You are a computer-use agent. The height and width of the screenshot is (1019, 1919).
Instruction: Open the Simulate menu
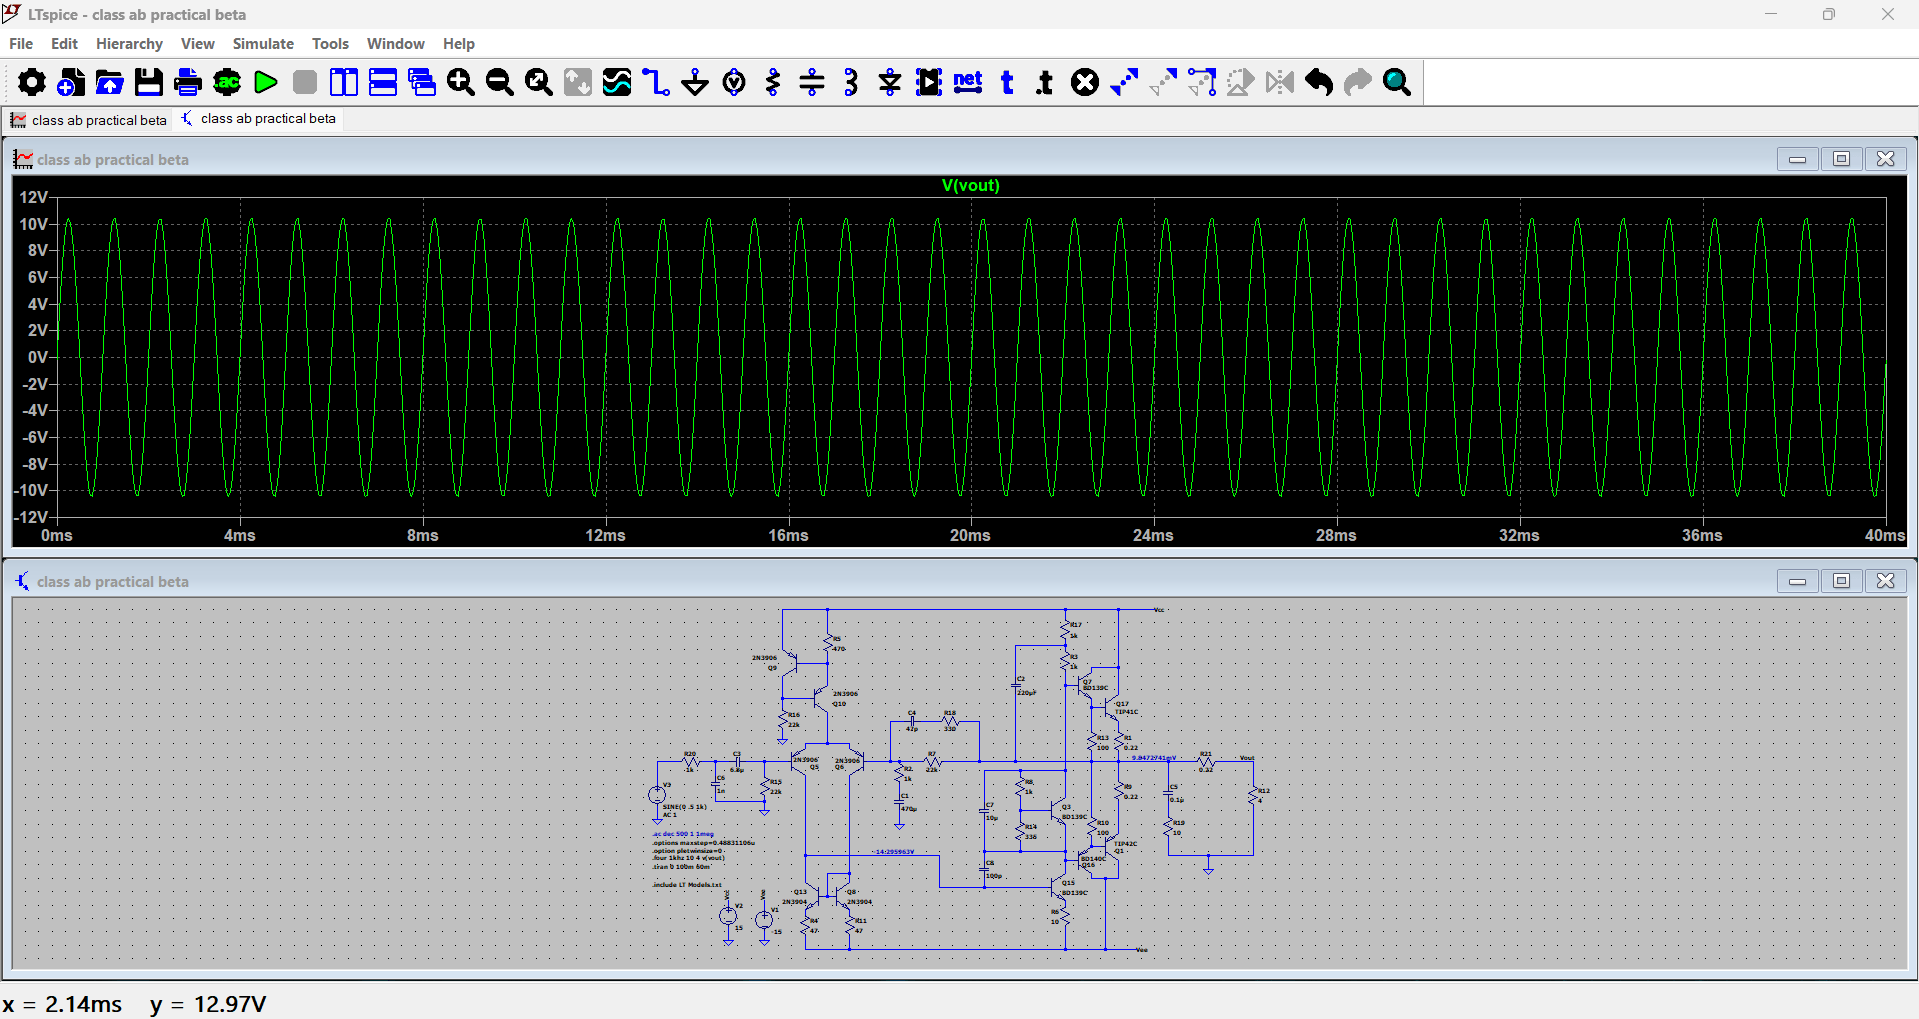263,44
